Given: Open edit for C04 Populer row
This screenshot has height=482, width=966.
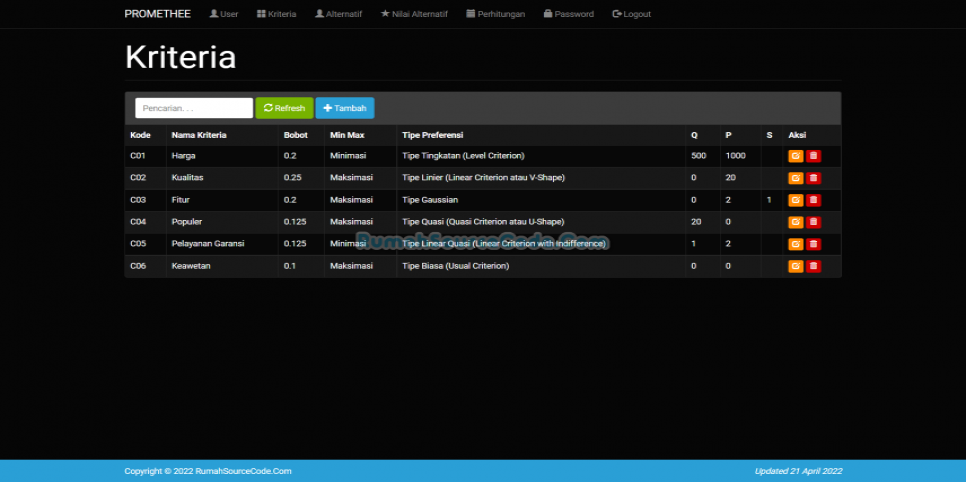Looking at the screenshot, I should [x=795, y=222].
